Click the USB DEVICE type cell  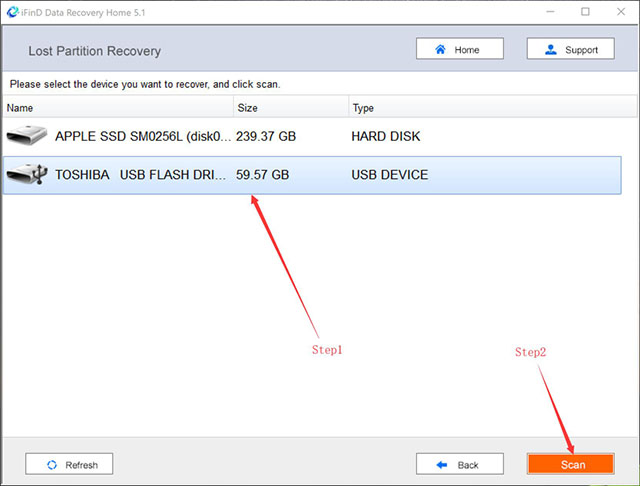click(390, 175)
